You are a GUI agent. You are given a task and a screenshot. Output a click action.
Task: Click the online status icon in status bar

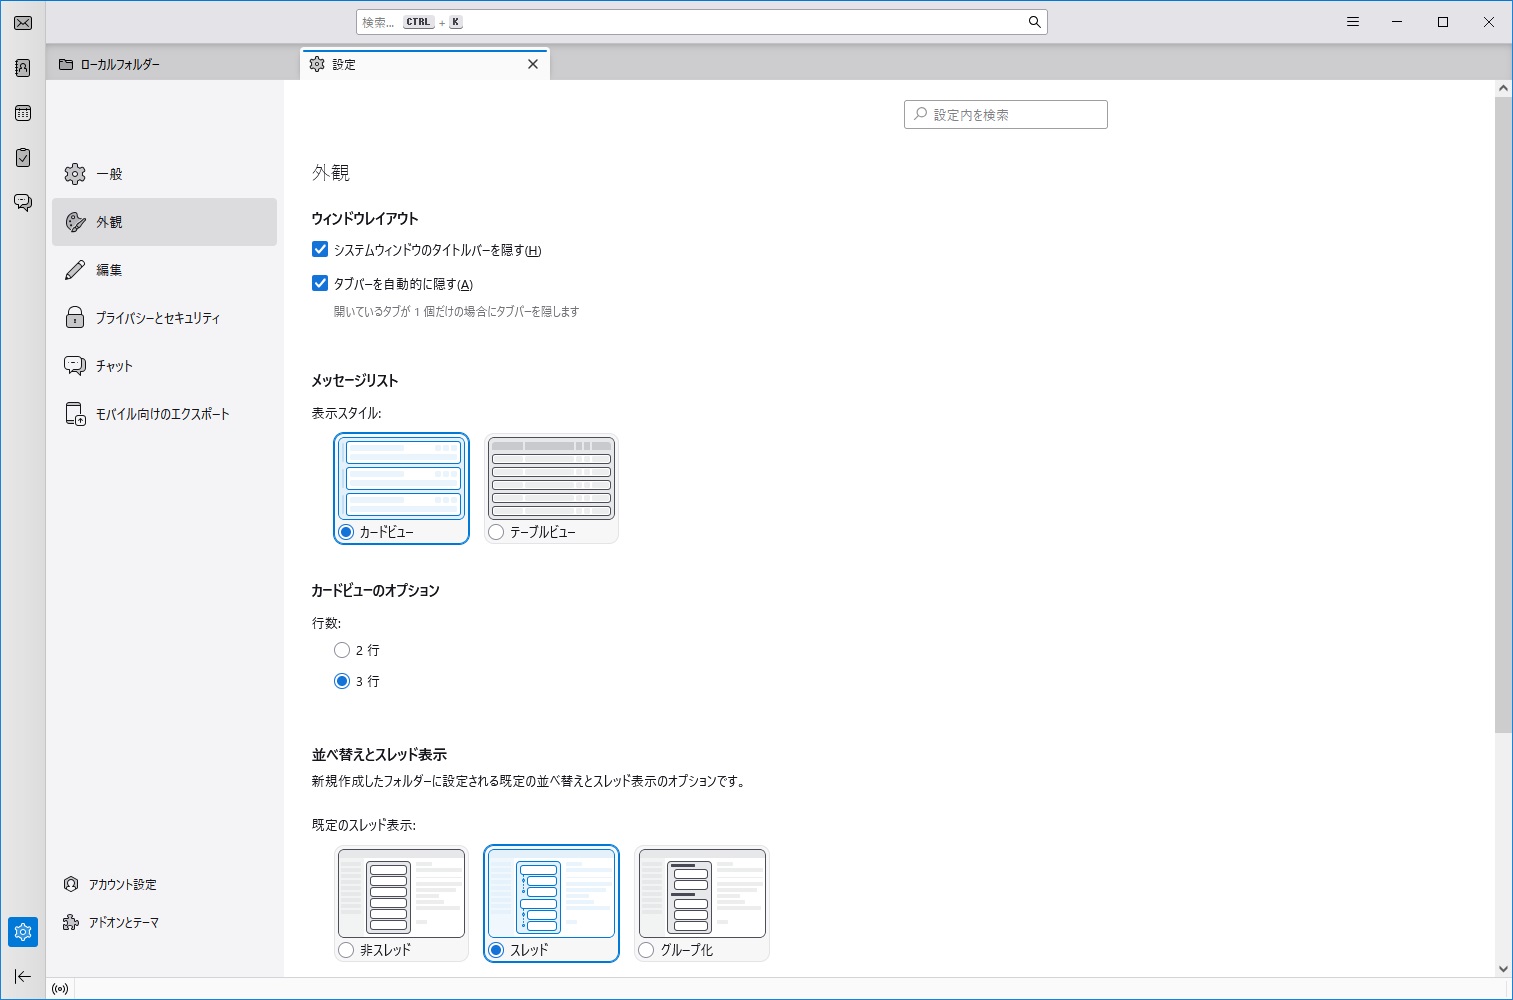60,989
